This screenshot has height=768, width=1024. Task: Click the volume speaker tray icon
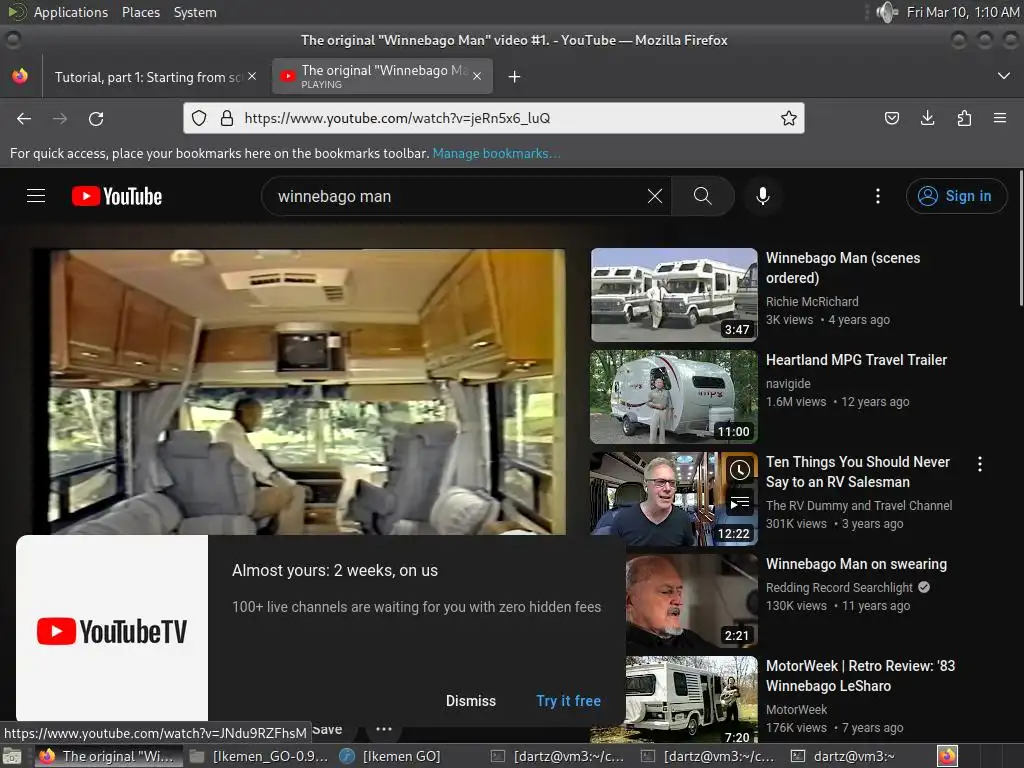pyautogui.click(x=886, y=12)
